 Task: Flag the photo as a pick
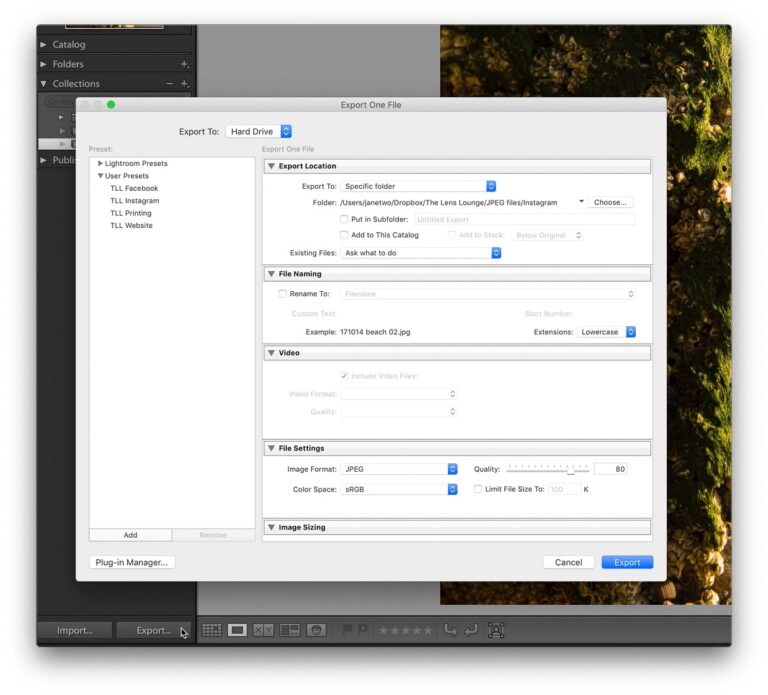point(347,629)
